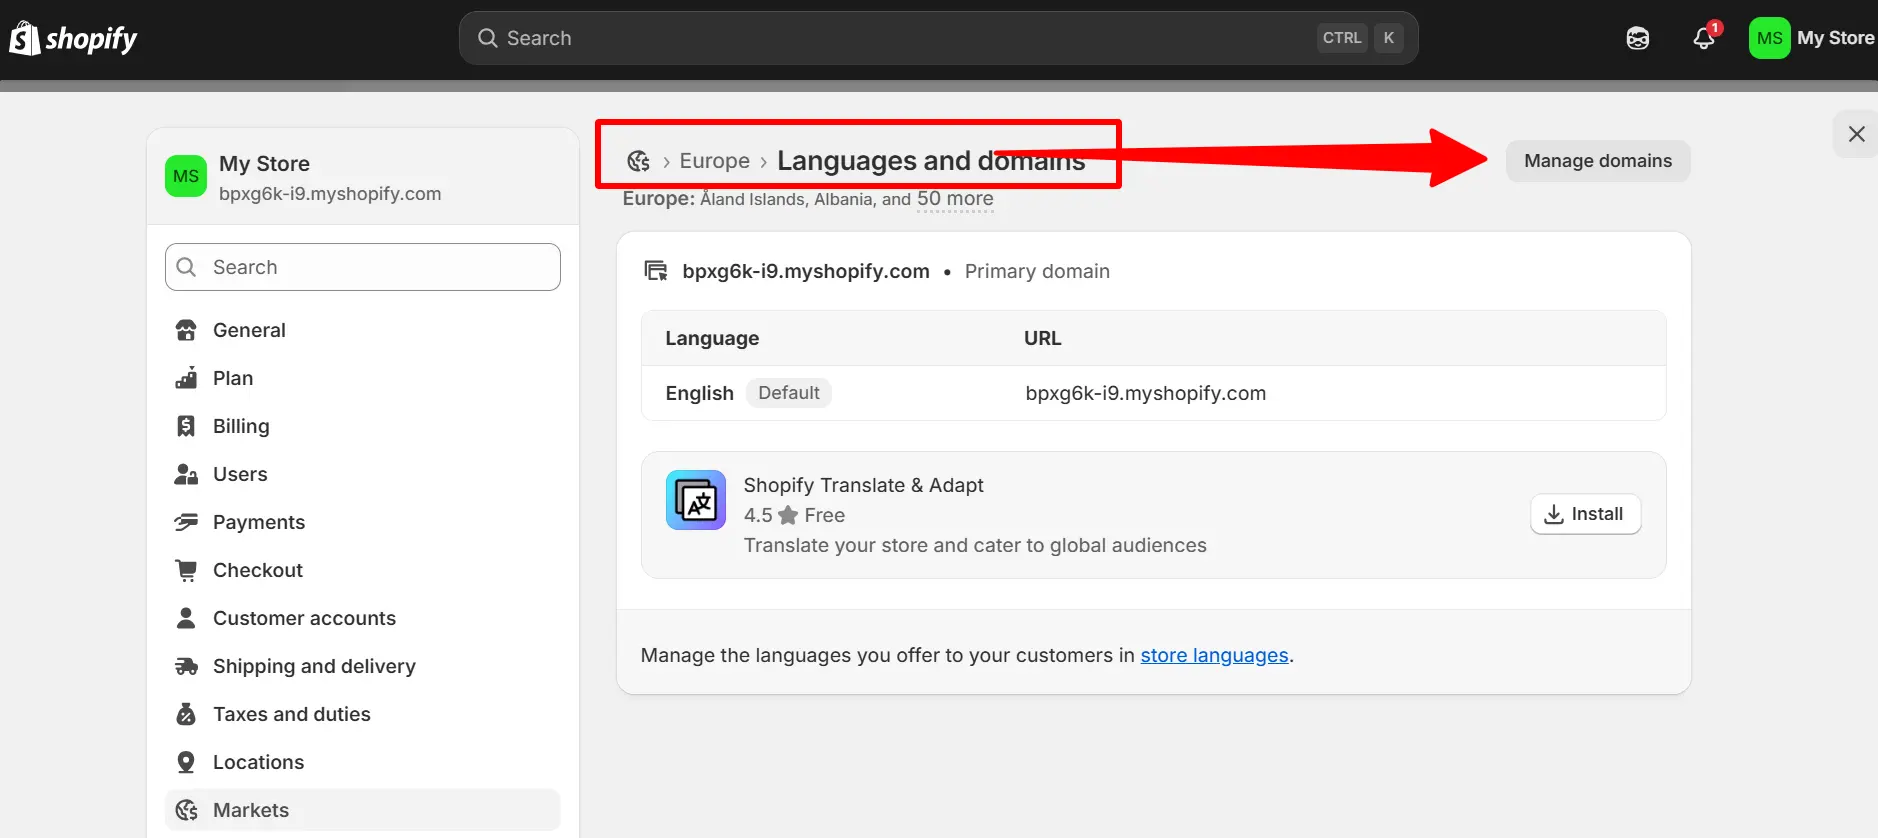This screenshot has height=838, width=1878.
Task: Click the top search bar
Action: pyautogui.click(x=938, y=38)
